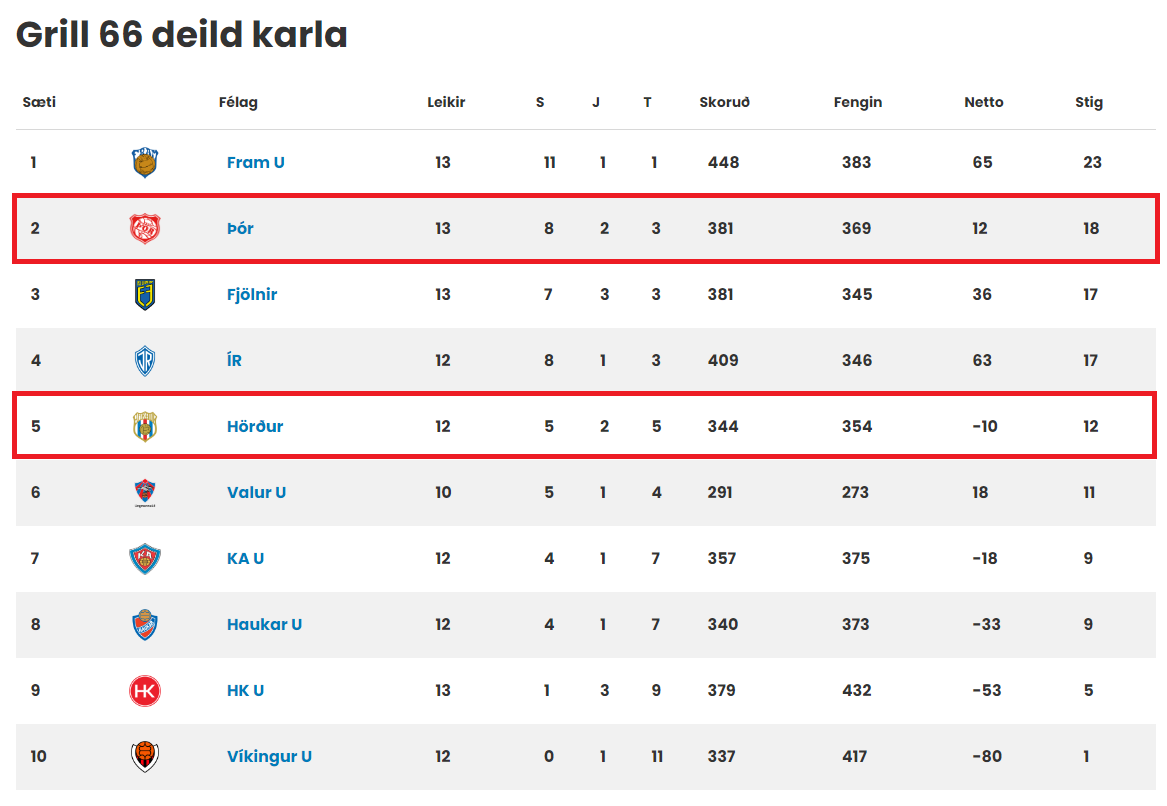Click the ÍR club badge
Viewport: 1167px width, 806px height.
pyautogui.click(x=145, y=360)
